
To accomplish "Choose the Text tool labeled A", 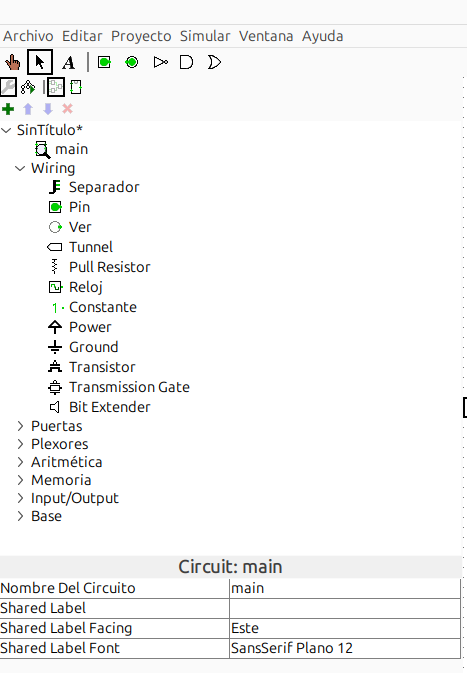I will (x=68, y=63).
